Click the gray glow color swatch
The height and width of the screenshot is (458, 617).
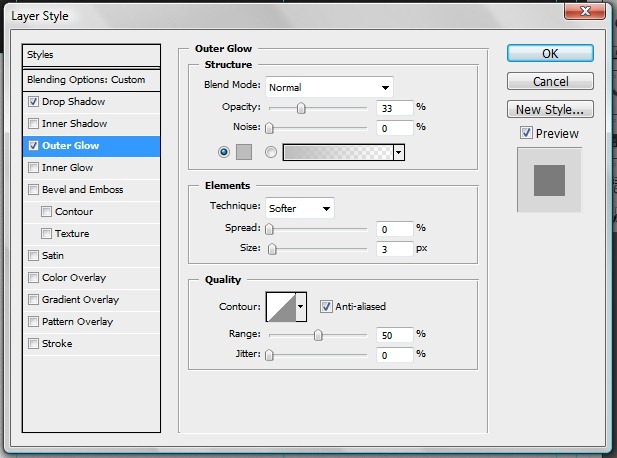pyautogui.click(x=245, y=152)
